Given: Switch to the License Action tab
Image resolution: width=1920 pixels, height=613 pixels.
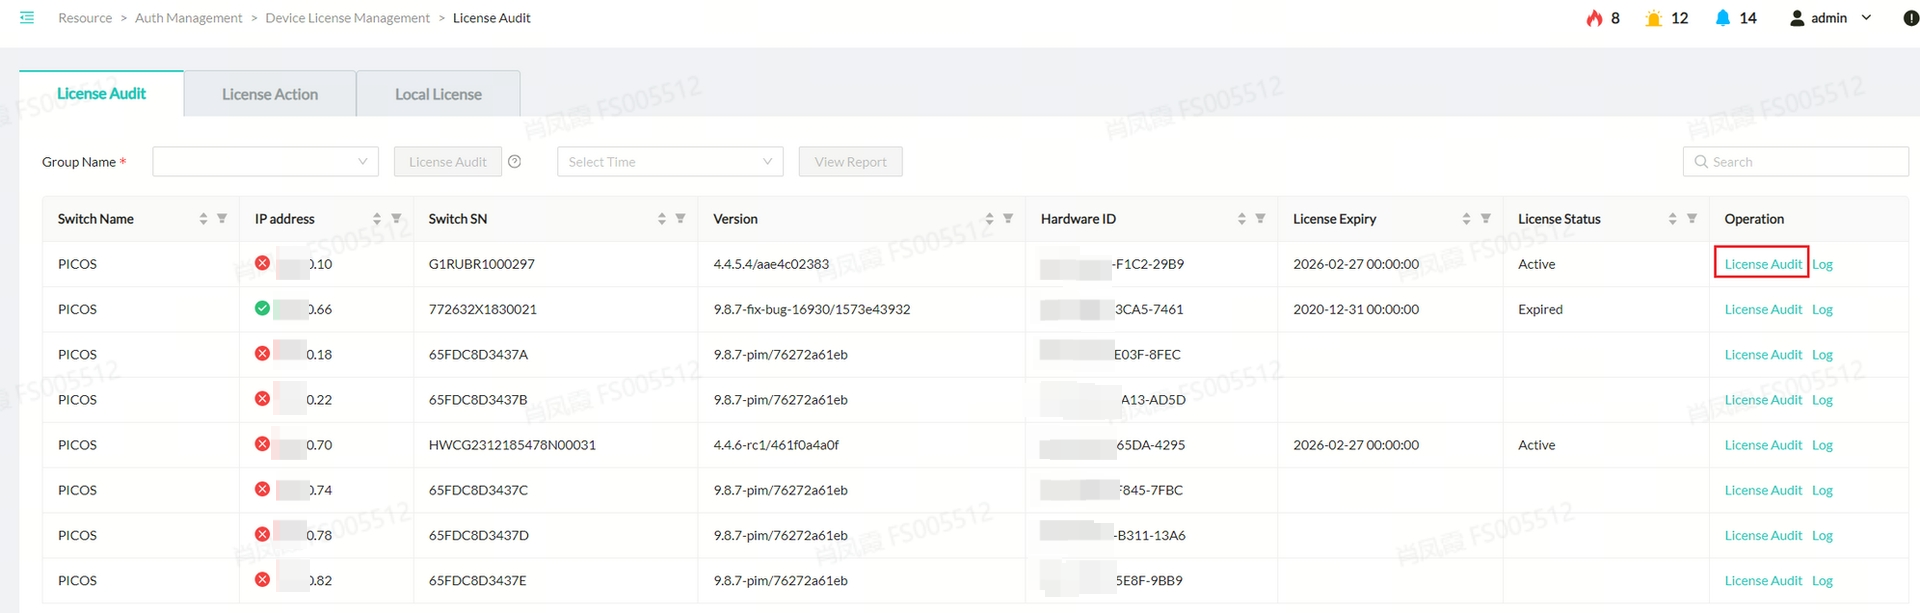Looking at the screenshot, I should coord(270,94).
